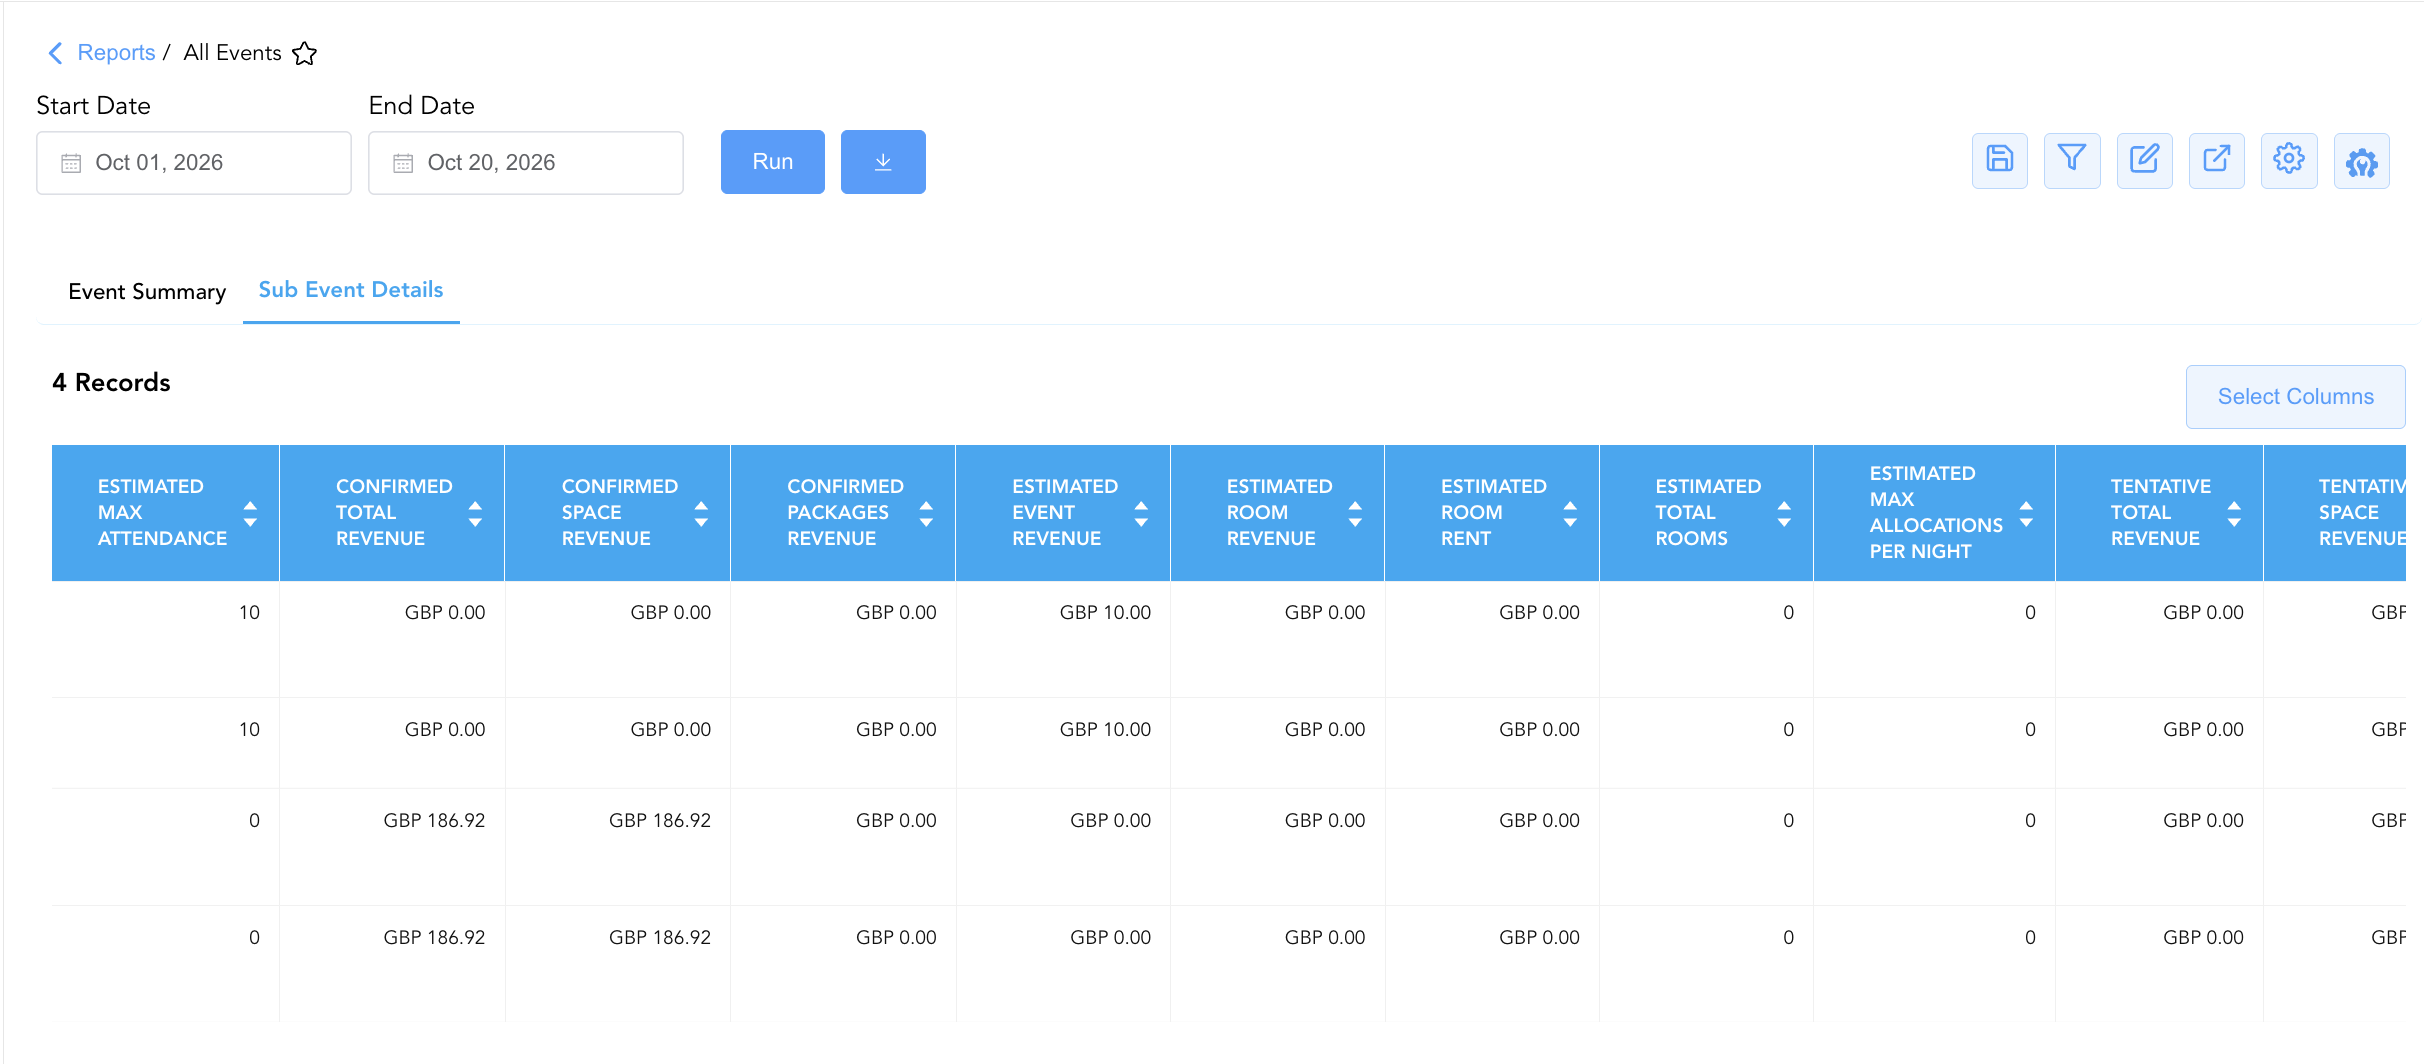Sort by Tentative Total Revenue column
The width and height of the screenshot is (2424, 1064).
pos(2234,513)
